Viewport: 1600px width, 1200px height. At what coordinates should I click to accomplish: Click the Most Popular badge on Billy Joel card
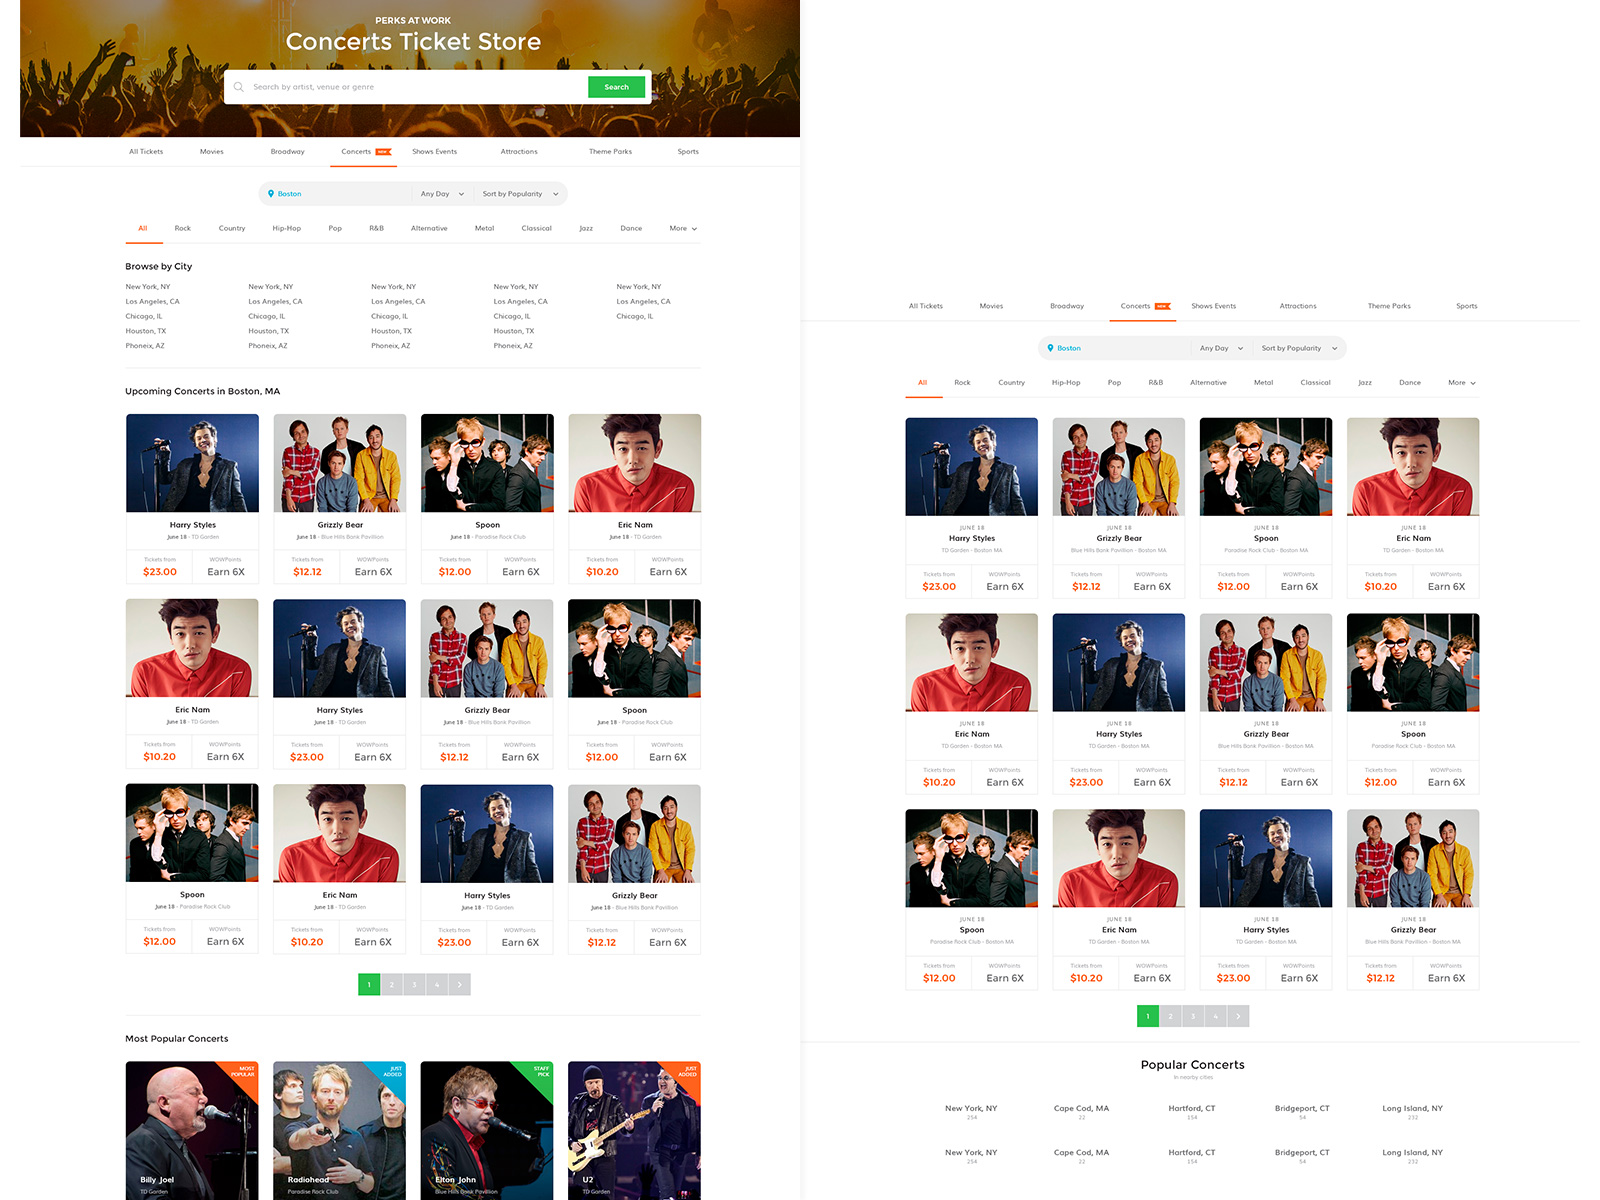click(246, 1071)
